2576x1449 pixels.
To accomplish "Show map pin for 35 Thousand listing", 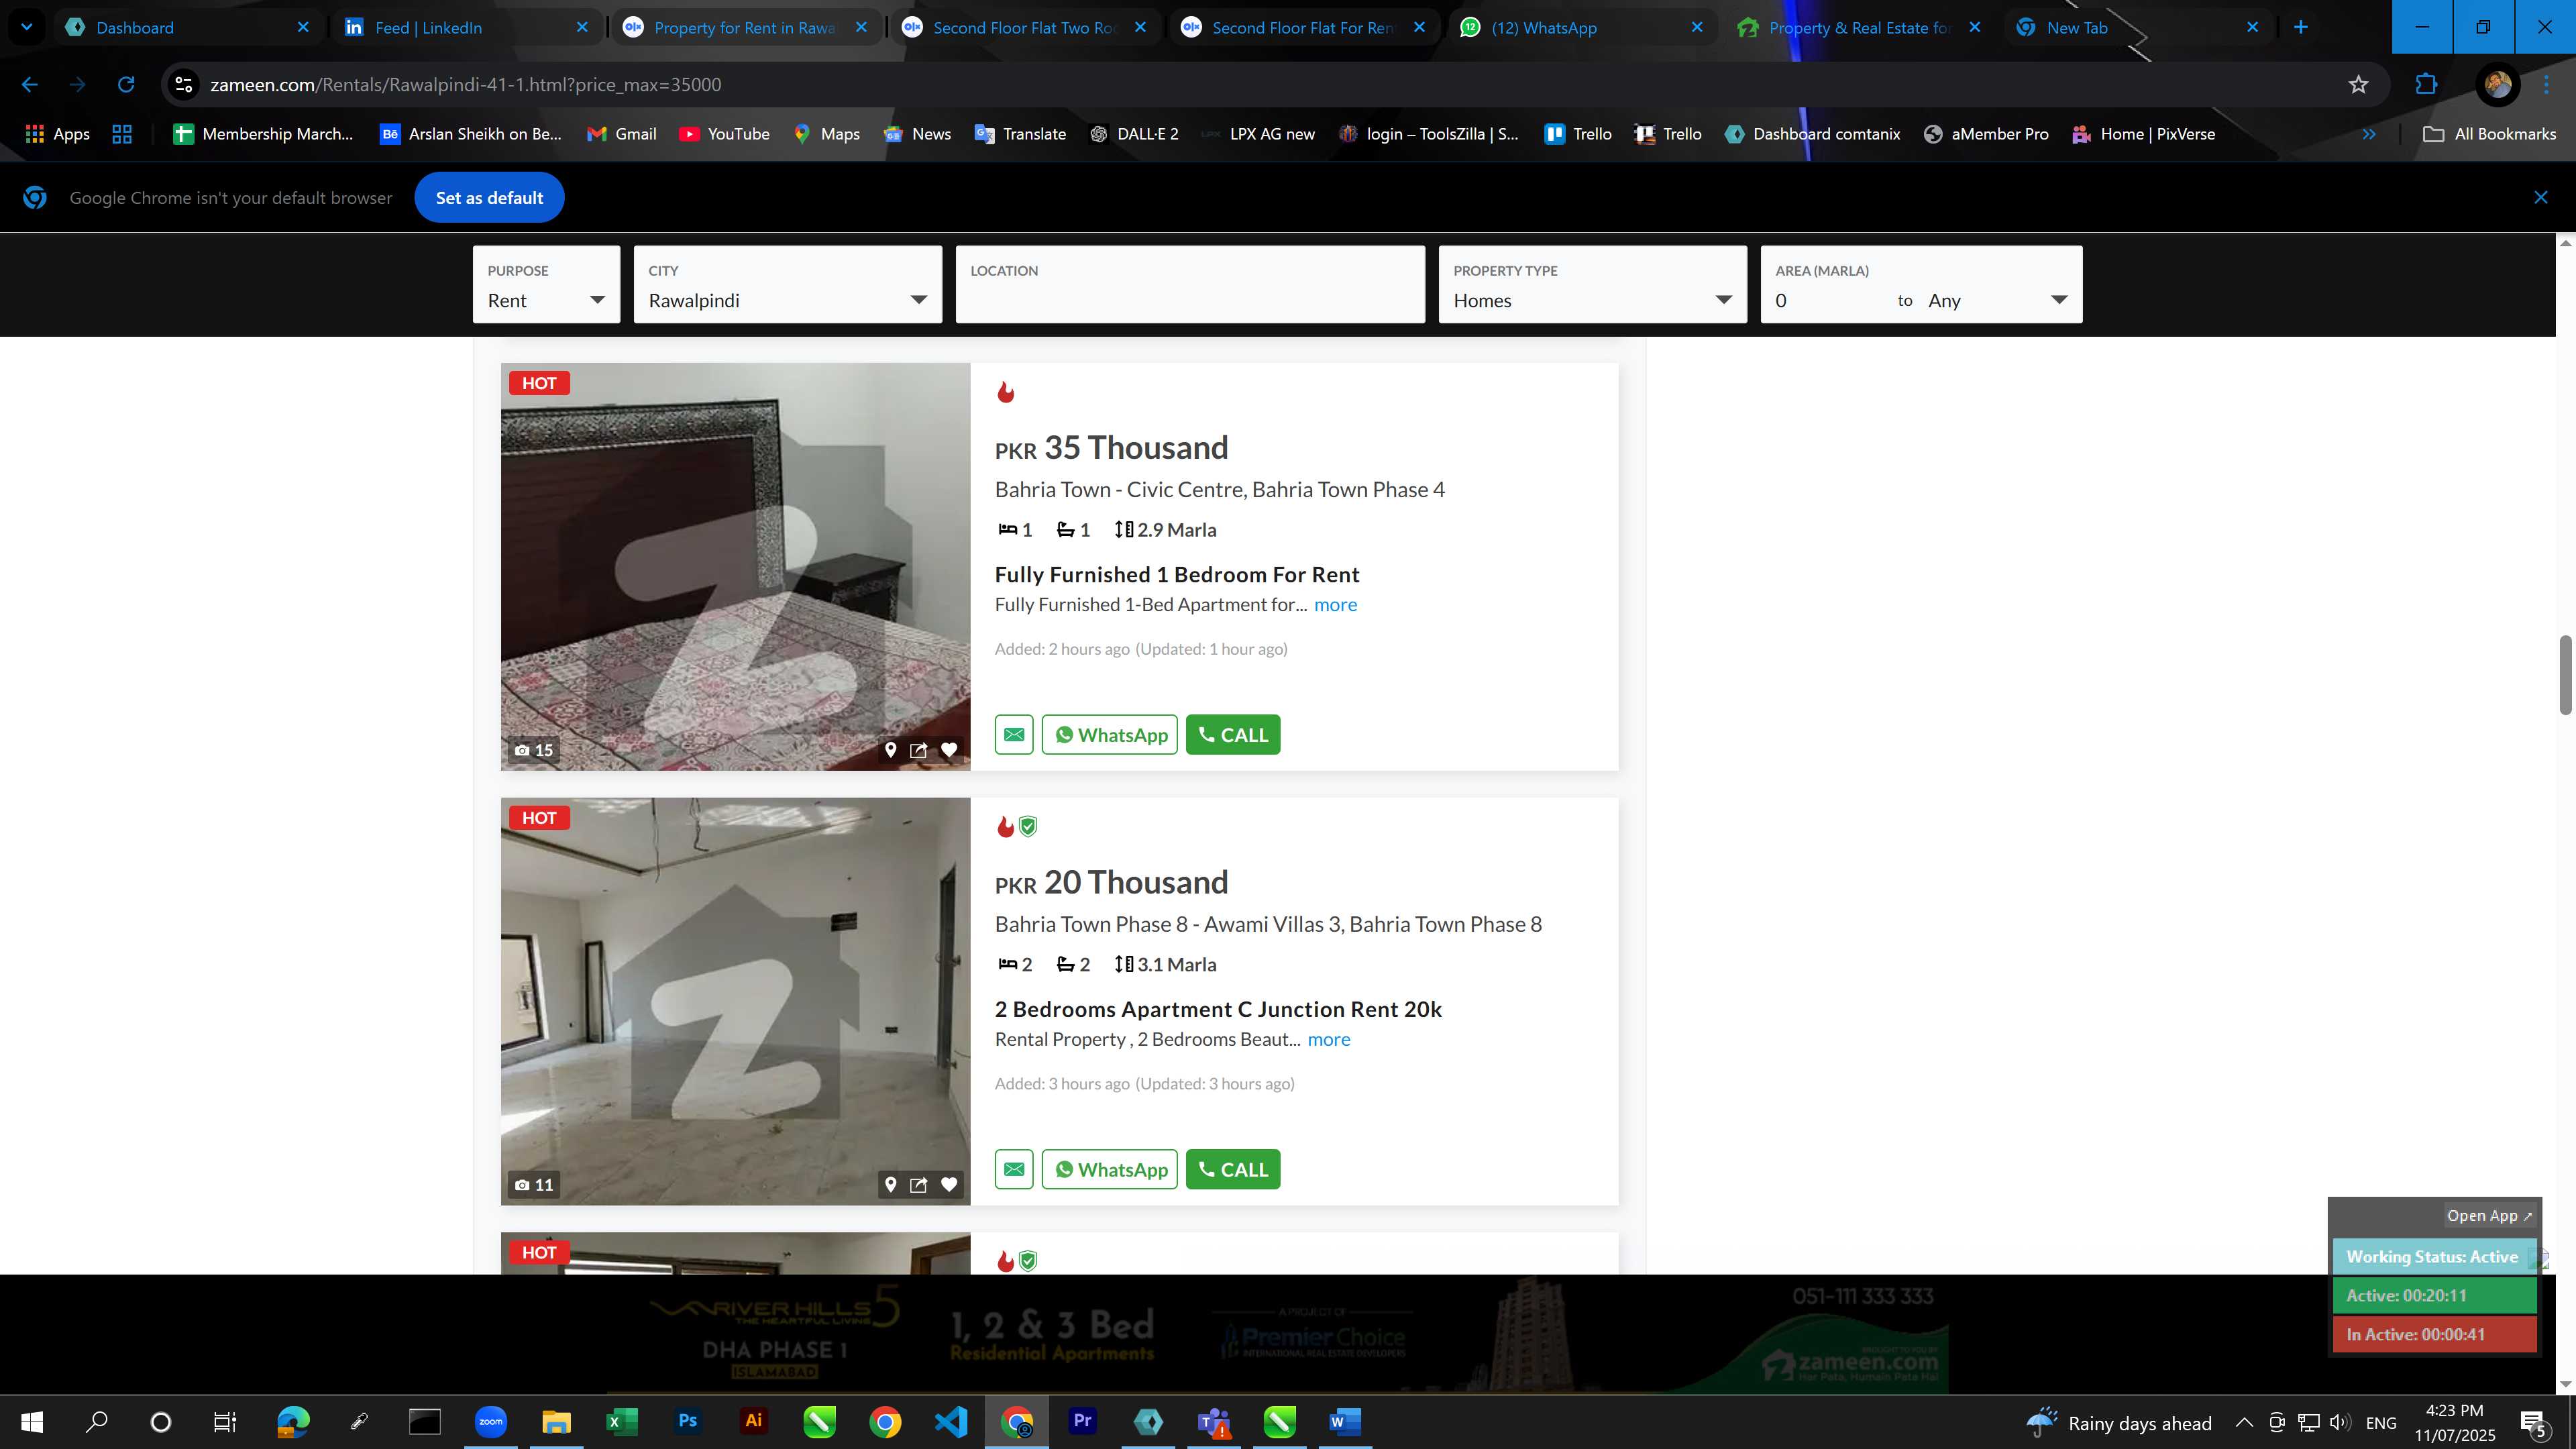I will [x=890, y=750].
